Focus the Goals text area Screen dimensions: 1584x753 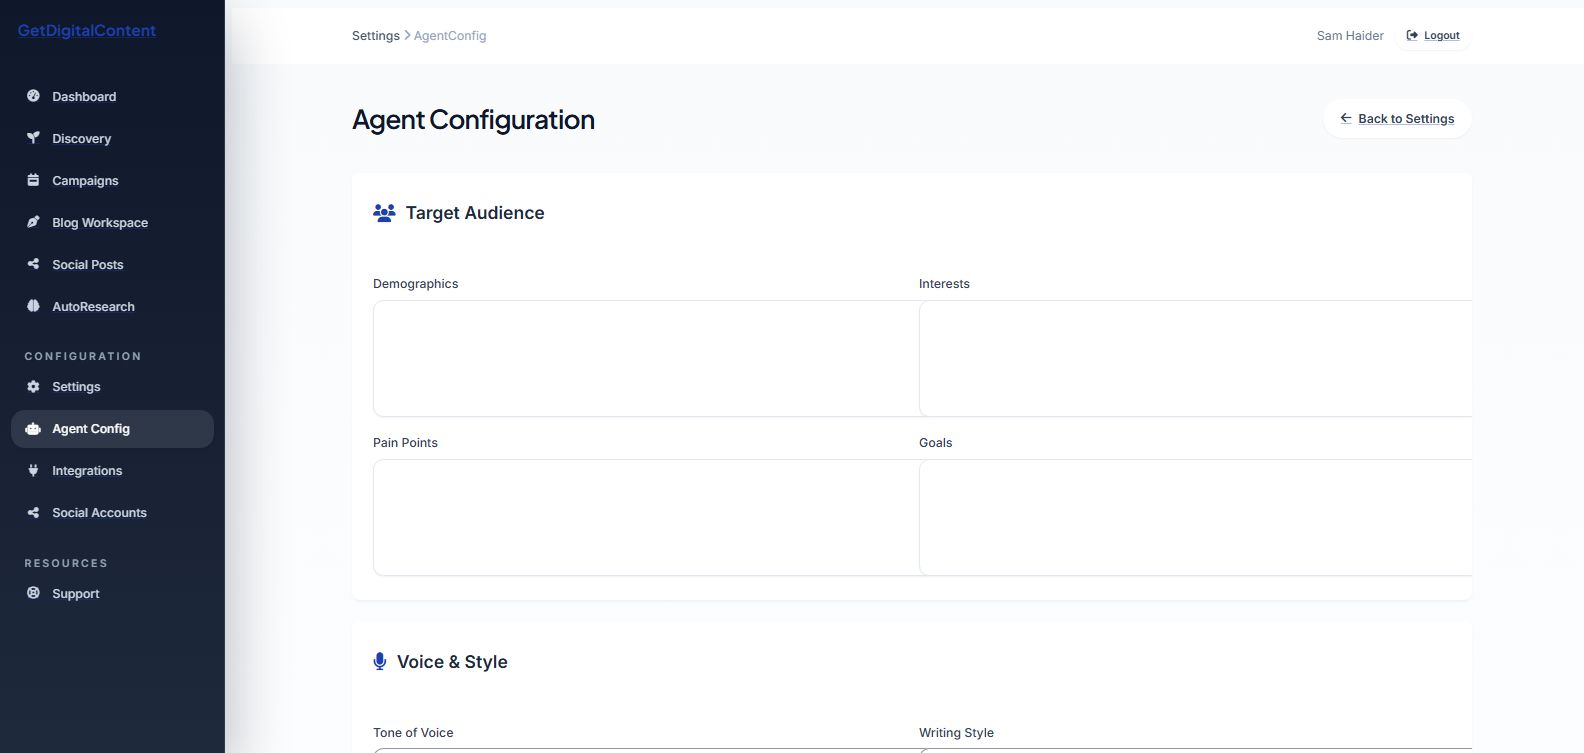coord(1195,517)
